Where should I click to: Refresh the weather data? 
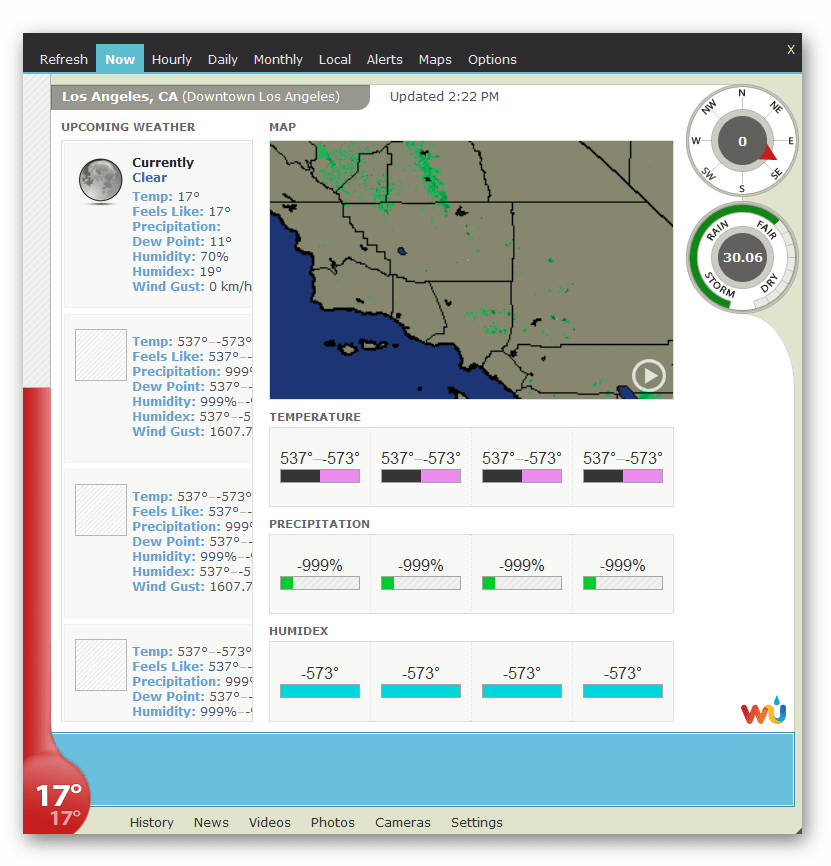[63, 59]
